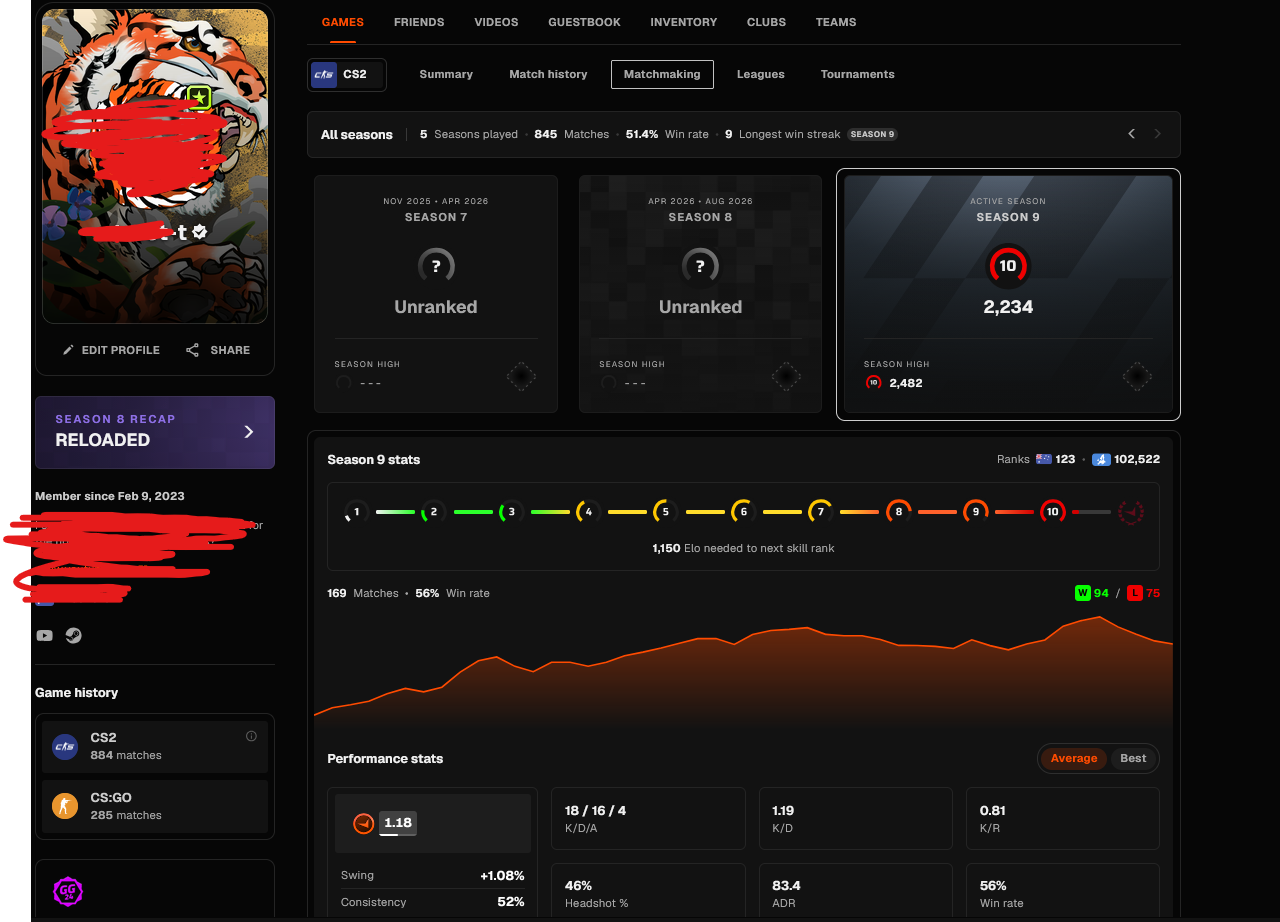Select skill level 1 icon

coord(356,512)
